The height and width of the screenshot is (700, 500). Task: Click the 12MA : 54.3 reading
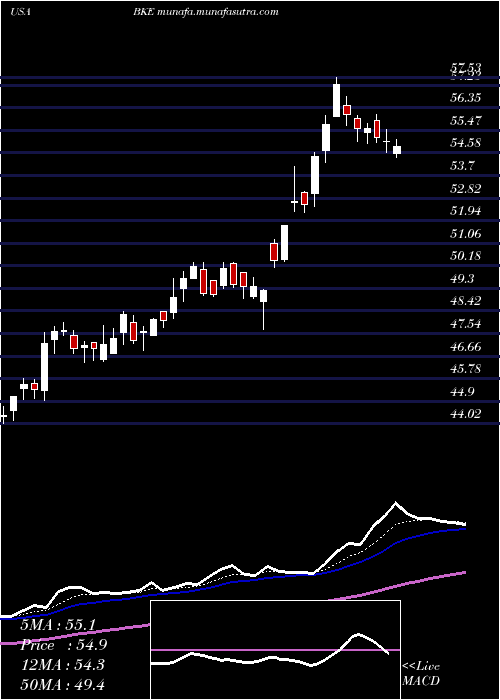click(x=63, y=665)
